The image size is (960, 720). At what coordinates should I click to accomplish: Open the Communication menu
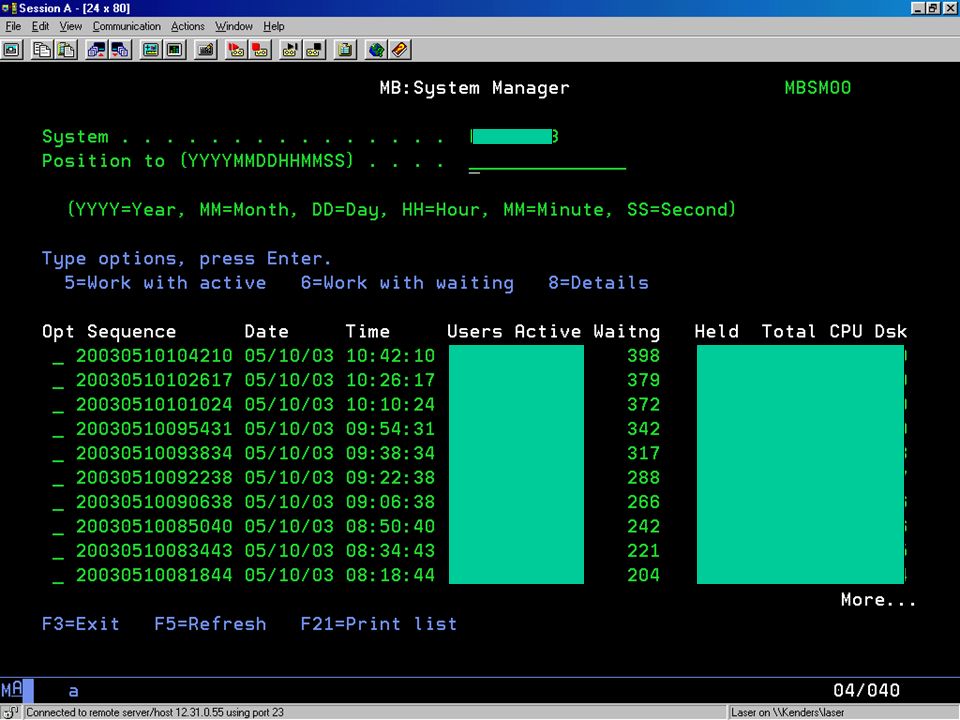127,26
